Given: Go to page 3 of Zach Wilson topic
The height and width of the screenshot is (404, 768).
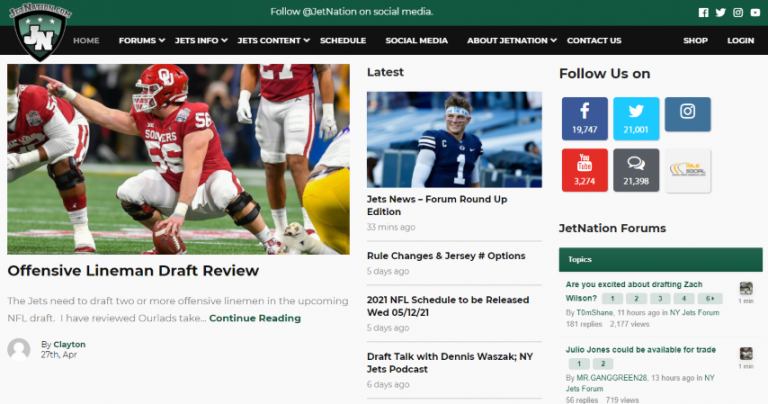Looking at the screenshot, I should tap(660, 298).
